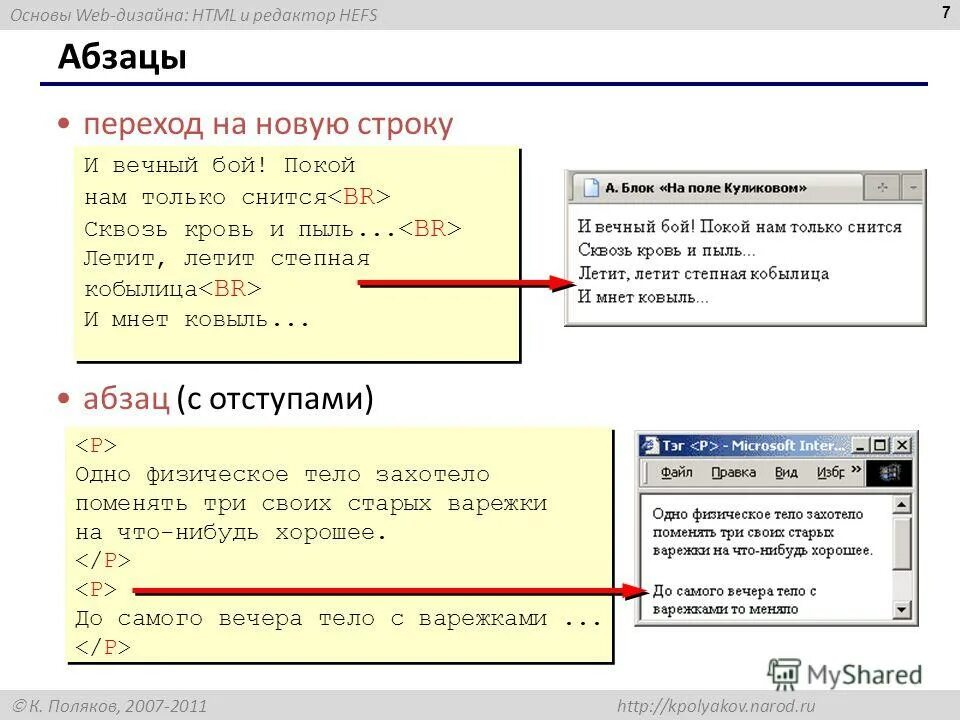Select the tab «На поле Куликовом»
Viewport: 960px width, 720px height.
716,187
